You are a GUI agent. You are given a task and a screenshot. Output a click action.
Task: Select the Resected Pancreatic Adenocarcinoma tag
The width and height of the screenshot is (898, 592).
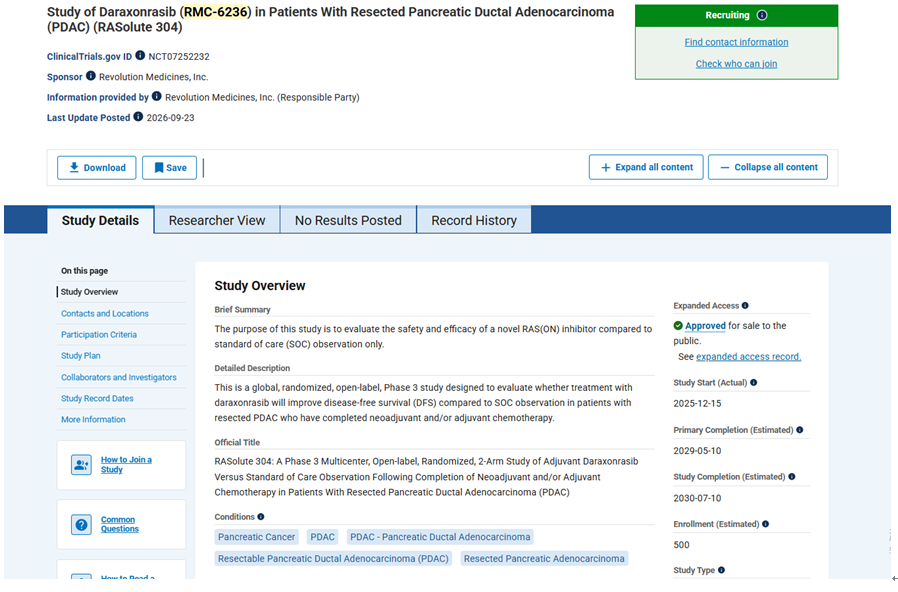(x=544, y=559)
